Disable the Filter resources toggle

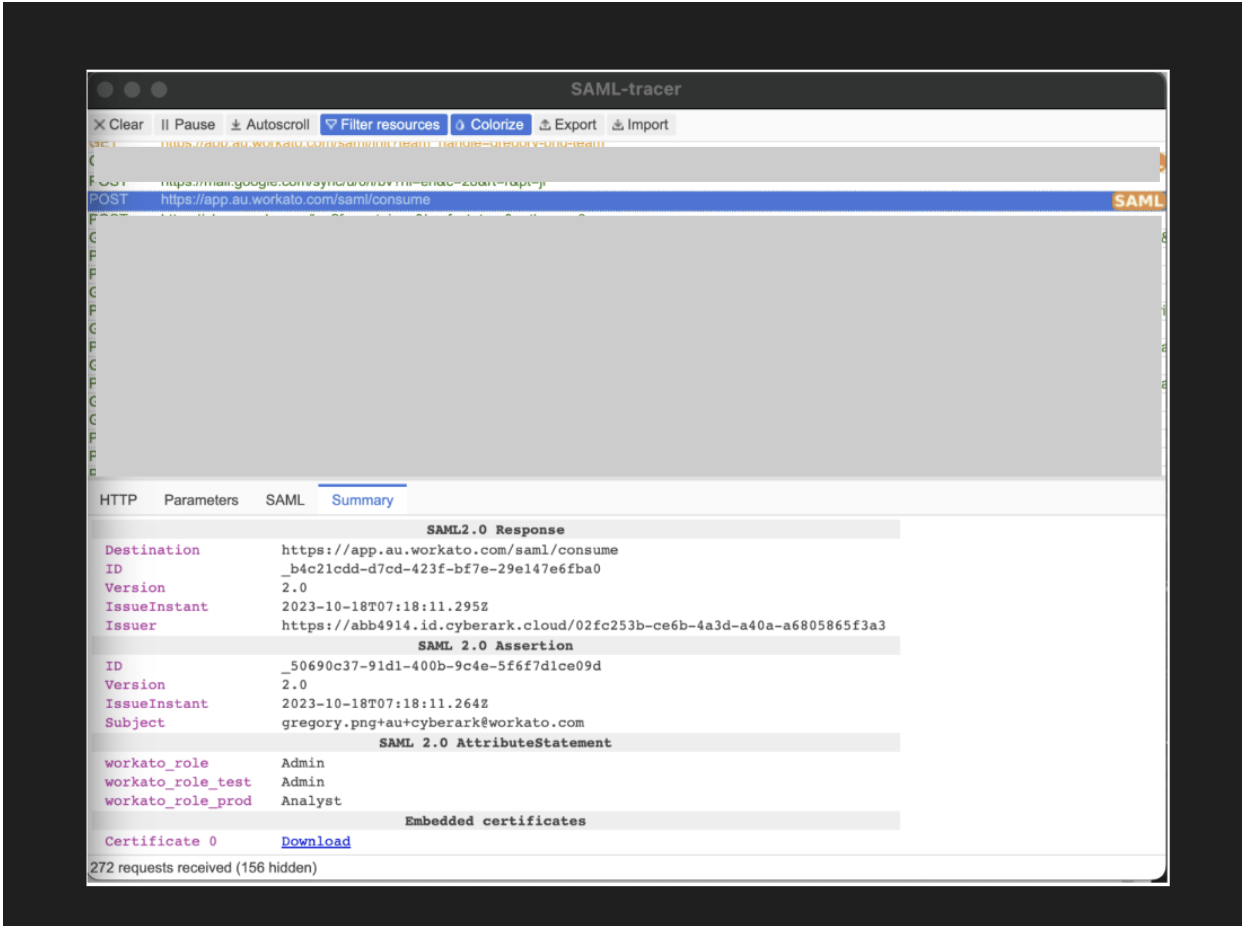(x=382, y=124)
